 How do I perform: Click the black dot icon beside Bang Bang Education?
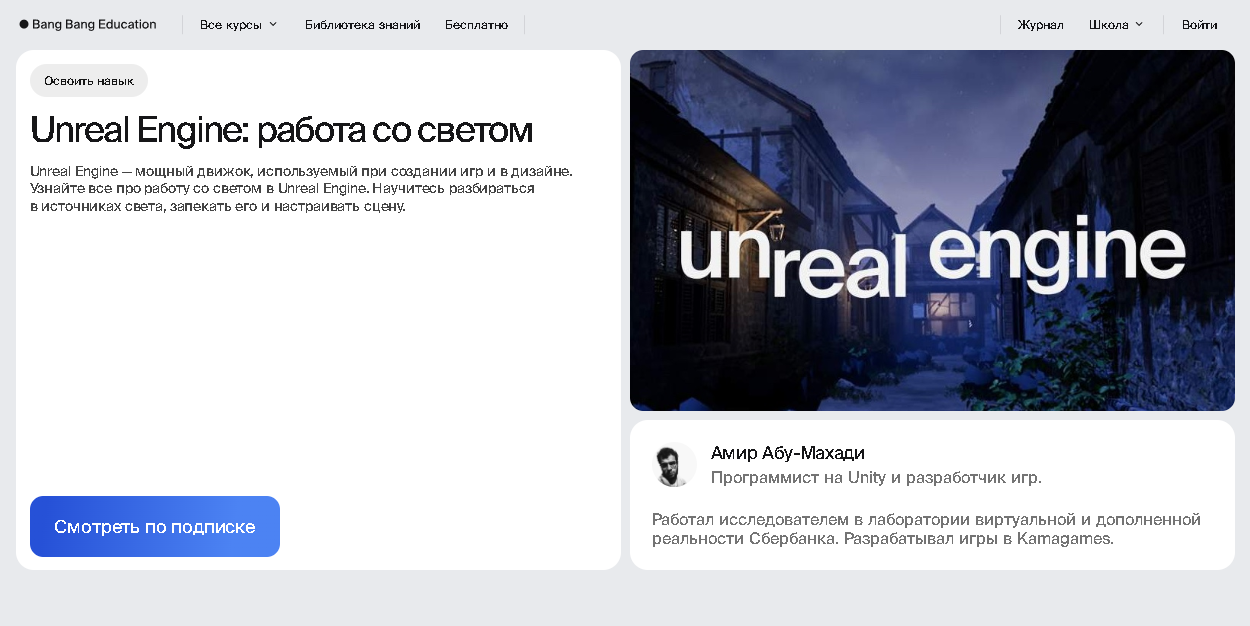(24, 24)
